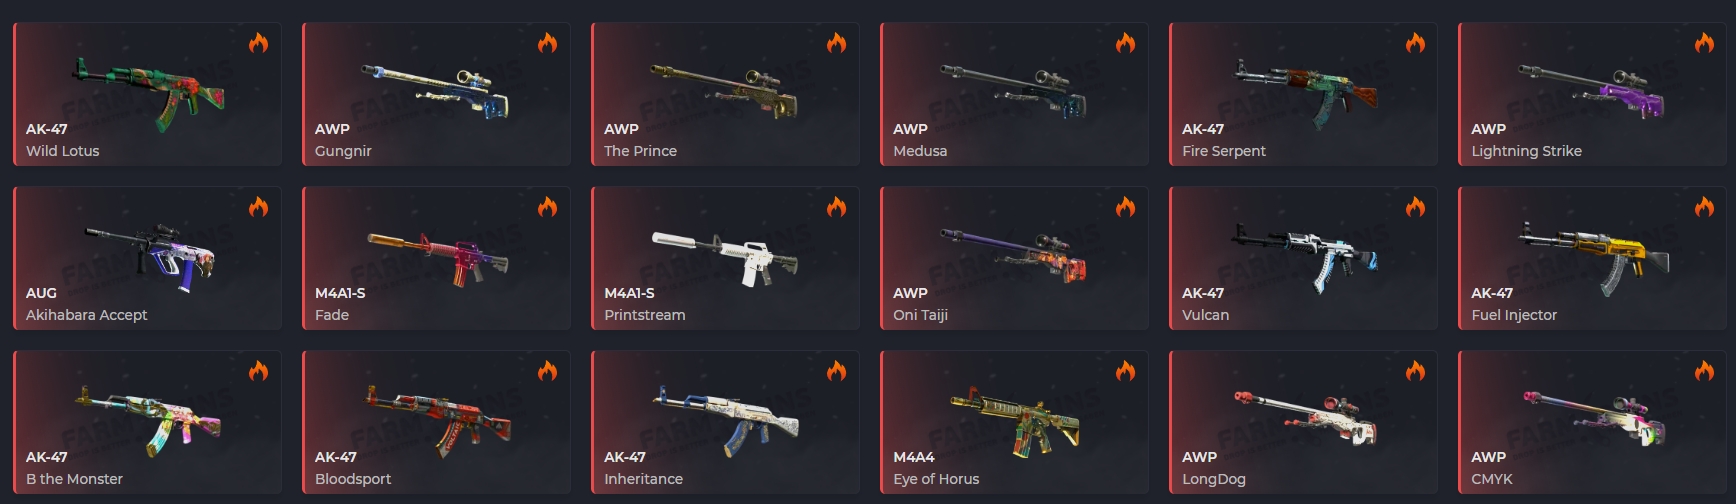The height and width of the screenshot is (504, 1736).
Task: Click the flame icon on AWP Medusa card
Action: (1125, 43)
